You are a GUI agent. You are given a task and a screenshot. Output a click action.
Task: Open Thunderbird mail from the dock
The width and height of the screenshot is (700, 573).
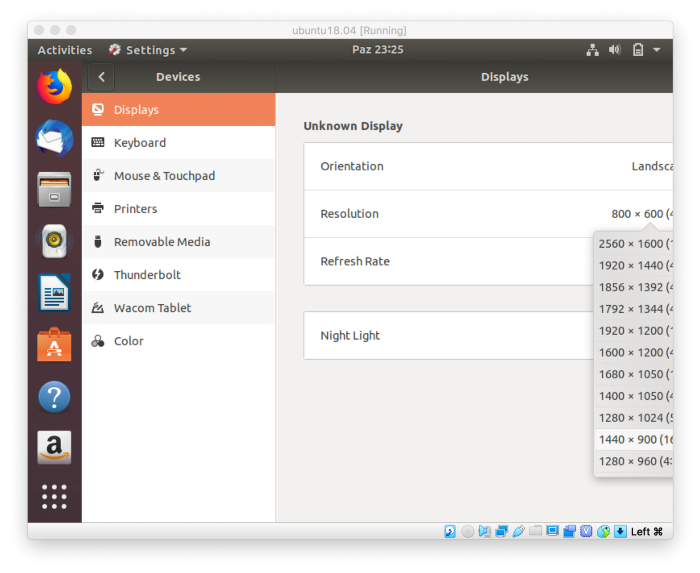[54, 138]
